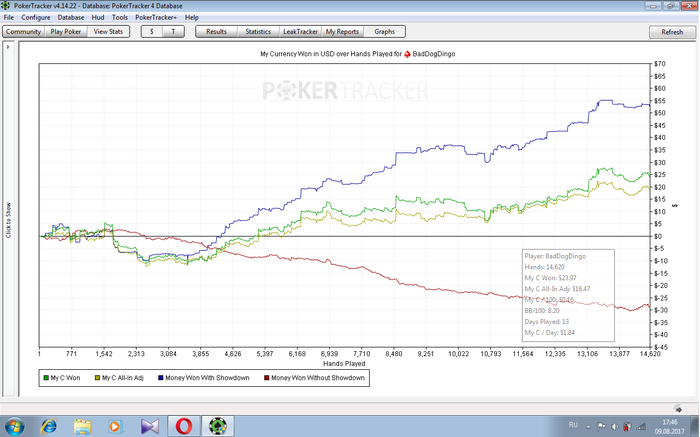
Task: Click the volume speaker tray icon
Action: 614,426
